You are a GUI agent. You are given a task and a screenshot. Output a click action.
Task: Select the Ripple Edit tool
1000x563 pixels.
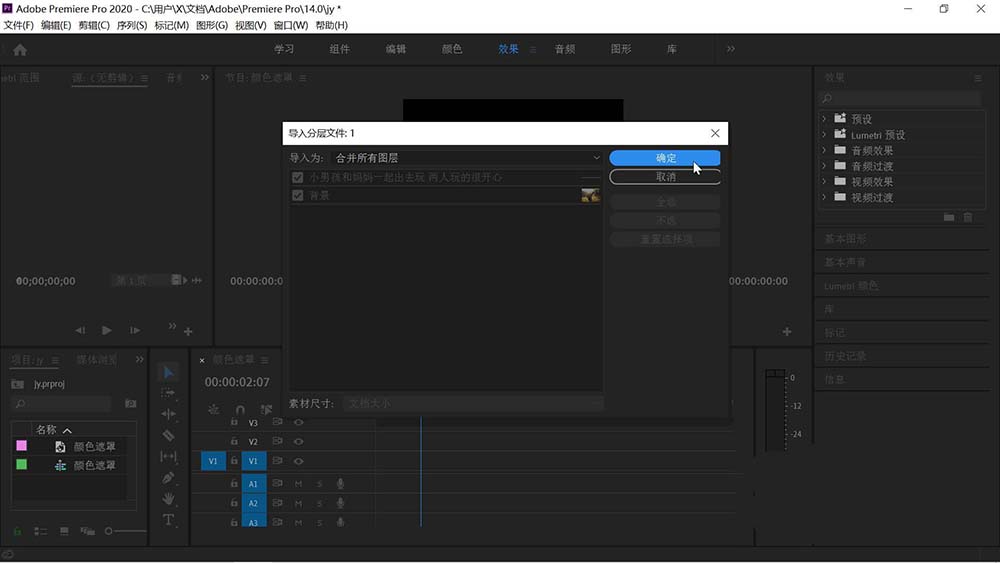click(168, 414)
